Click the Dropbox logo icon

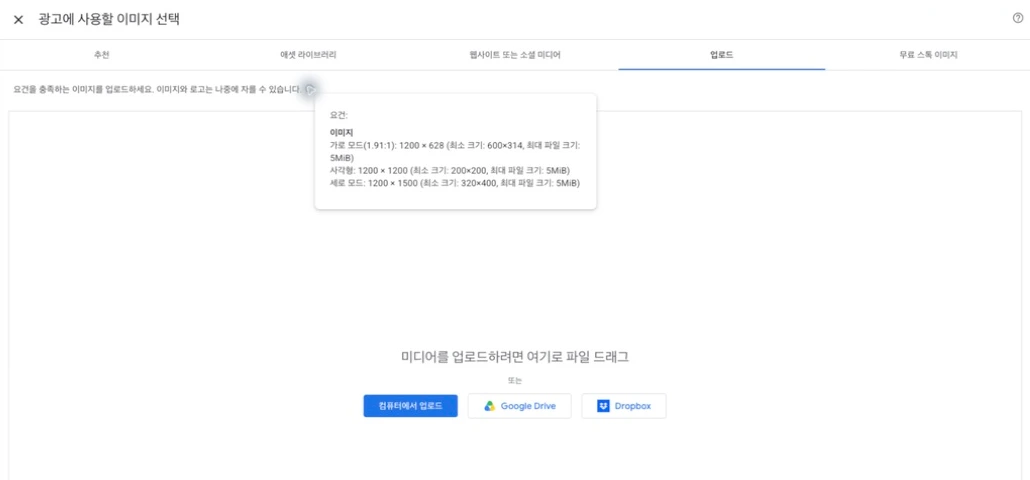(x=604, y=406)
